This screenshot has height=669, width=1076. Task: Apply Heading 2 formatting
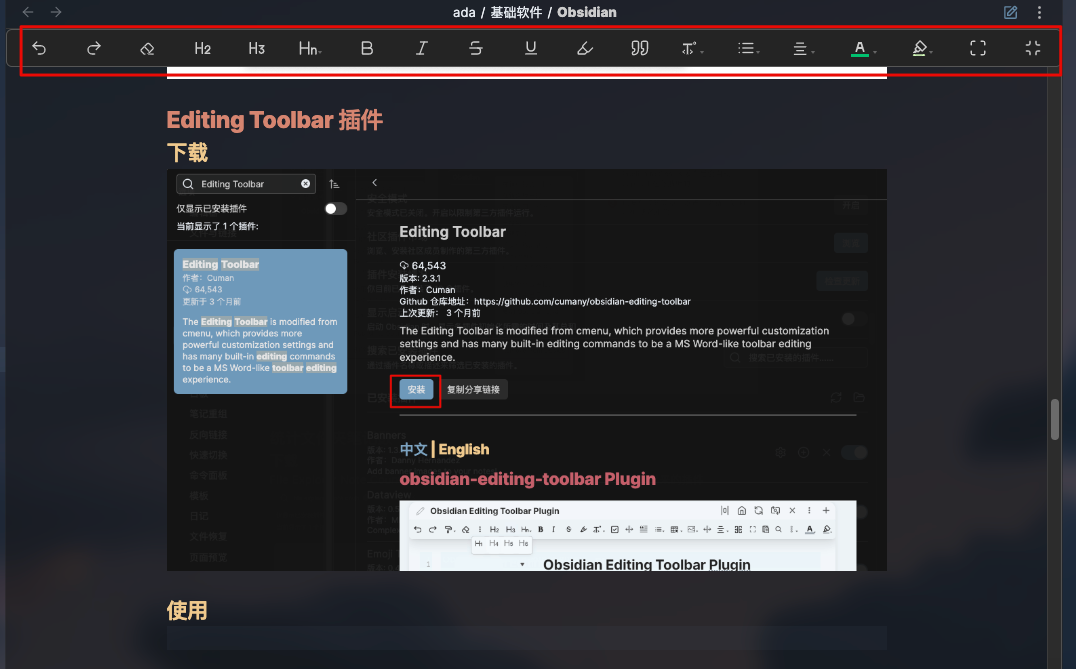[202, 47]
